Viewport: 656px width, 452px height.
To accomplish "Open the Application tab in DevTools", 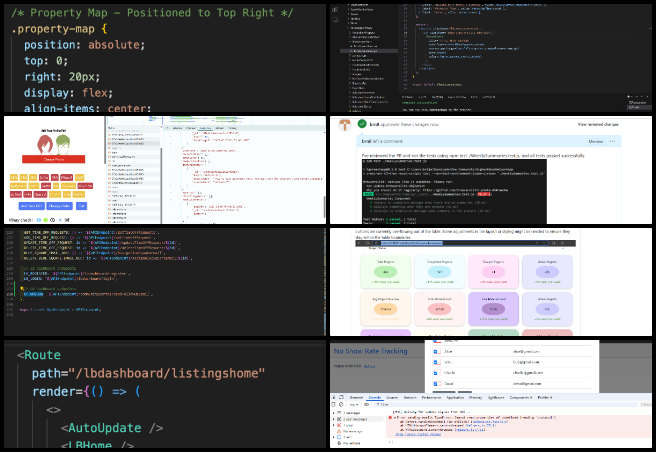I will (455, 397).
